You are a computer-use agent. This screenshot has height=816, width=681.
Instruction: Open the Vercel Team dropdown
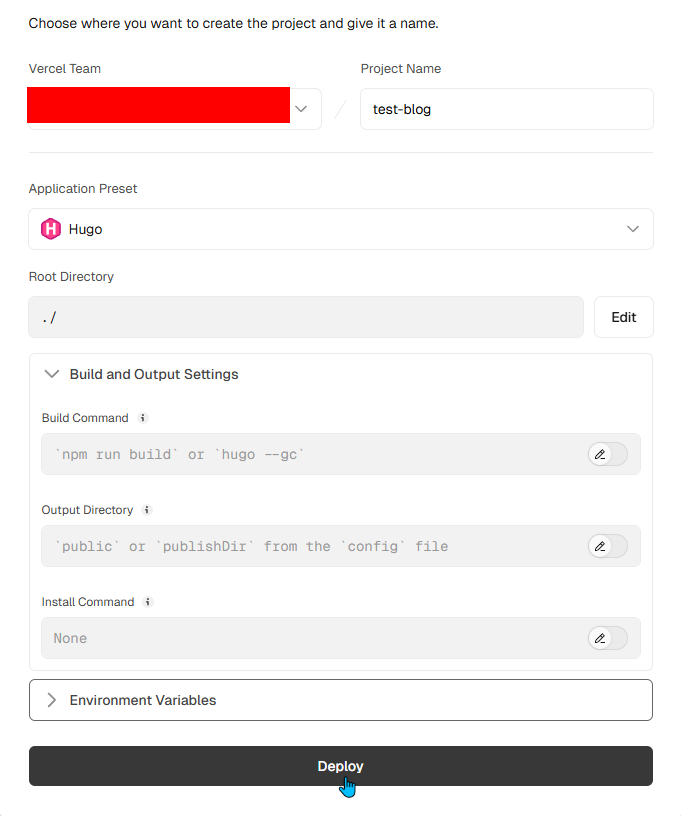[175, 109]
